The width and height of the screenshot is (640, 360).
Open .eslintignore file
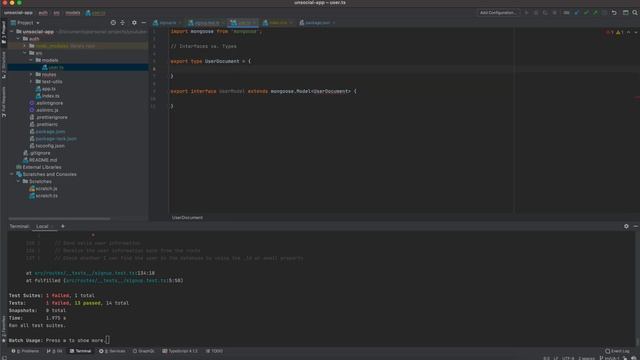pyautogui.click(x=46, y=103)
